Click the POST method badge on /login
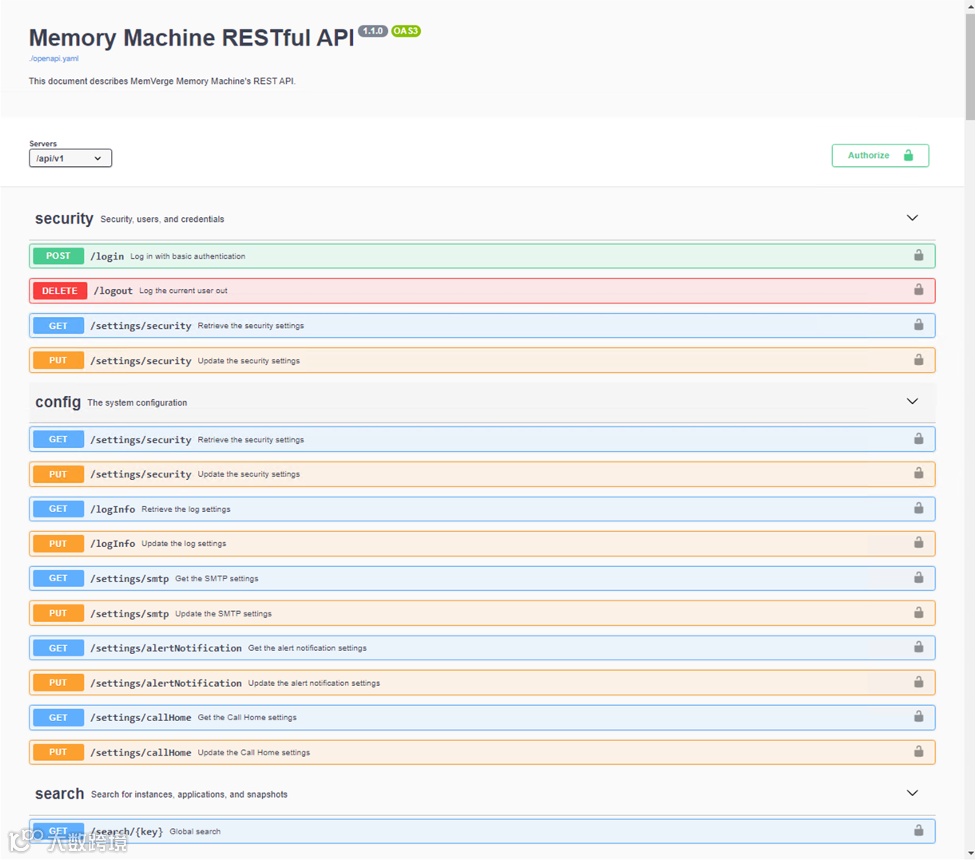Screen dimensions: 977x860 [x=58, y=256]
